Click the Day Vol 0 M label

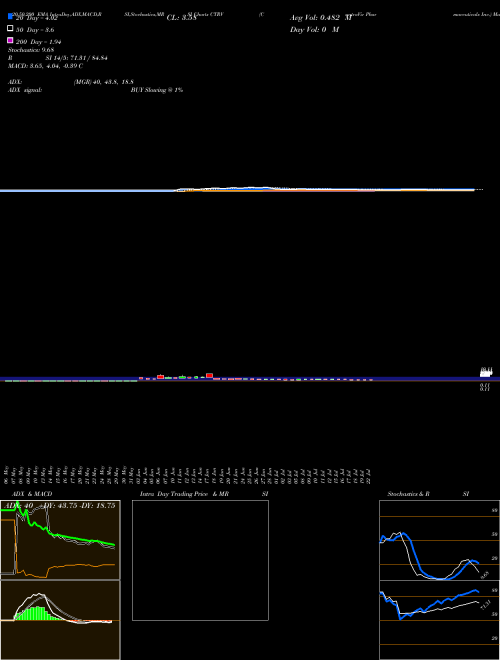point(314,29)
